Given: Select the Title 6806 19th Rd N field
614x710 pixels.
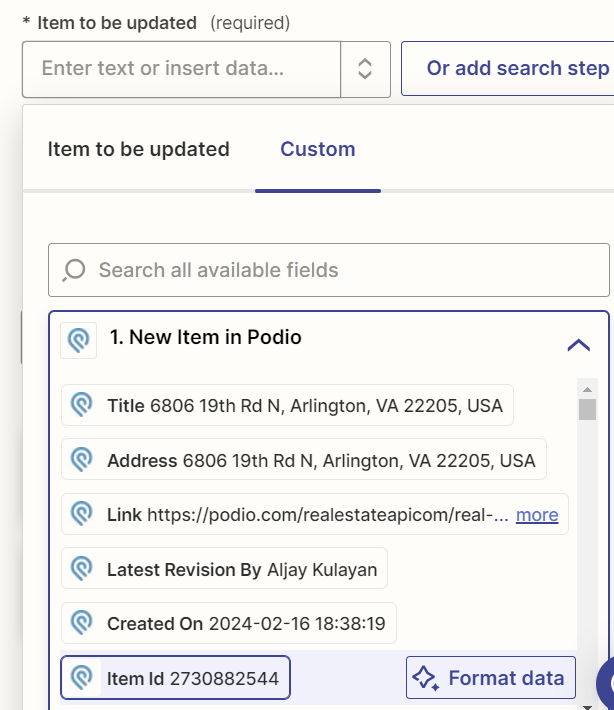Looking at the screenshot, I should click(287, 405).
